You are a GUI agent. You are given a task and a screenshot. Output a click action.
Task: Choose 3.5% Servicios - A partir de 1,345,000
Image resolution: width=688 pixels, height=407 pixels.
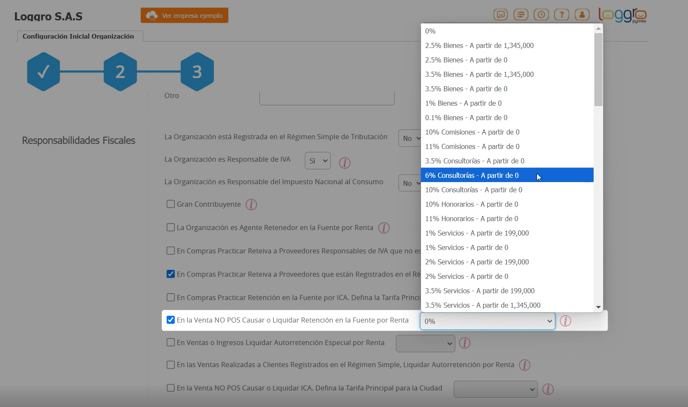(x=507, y=305)
